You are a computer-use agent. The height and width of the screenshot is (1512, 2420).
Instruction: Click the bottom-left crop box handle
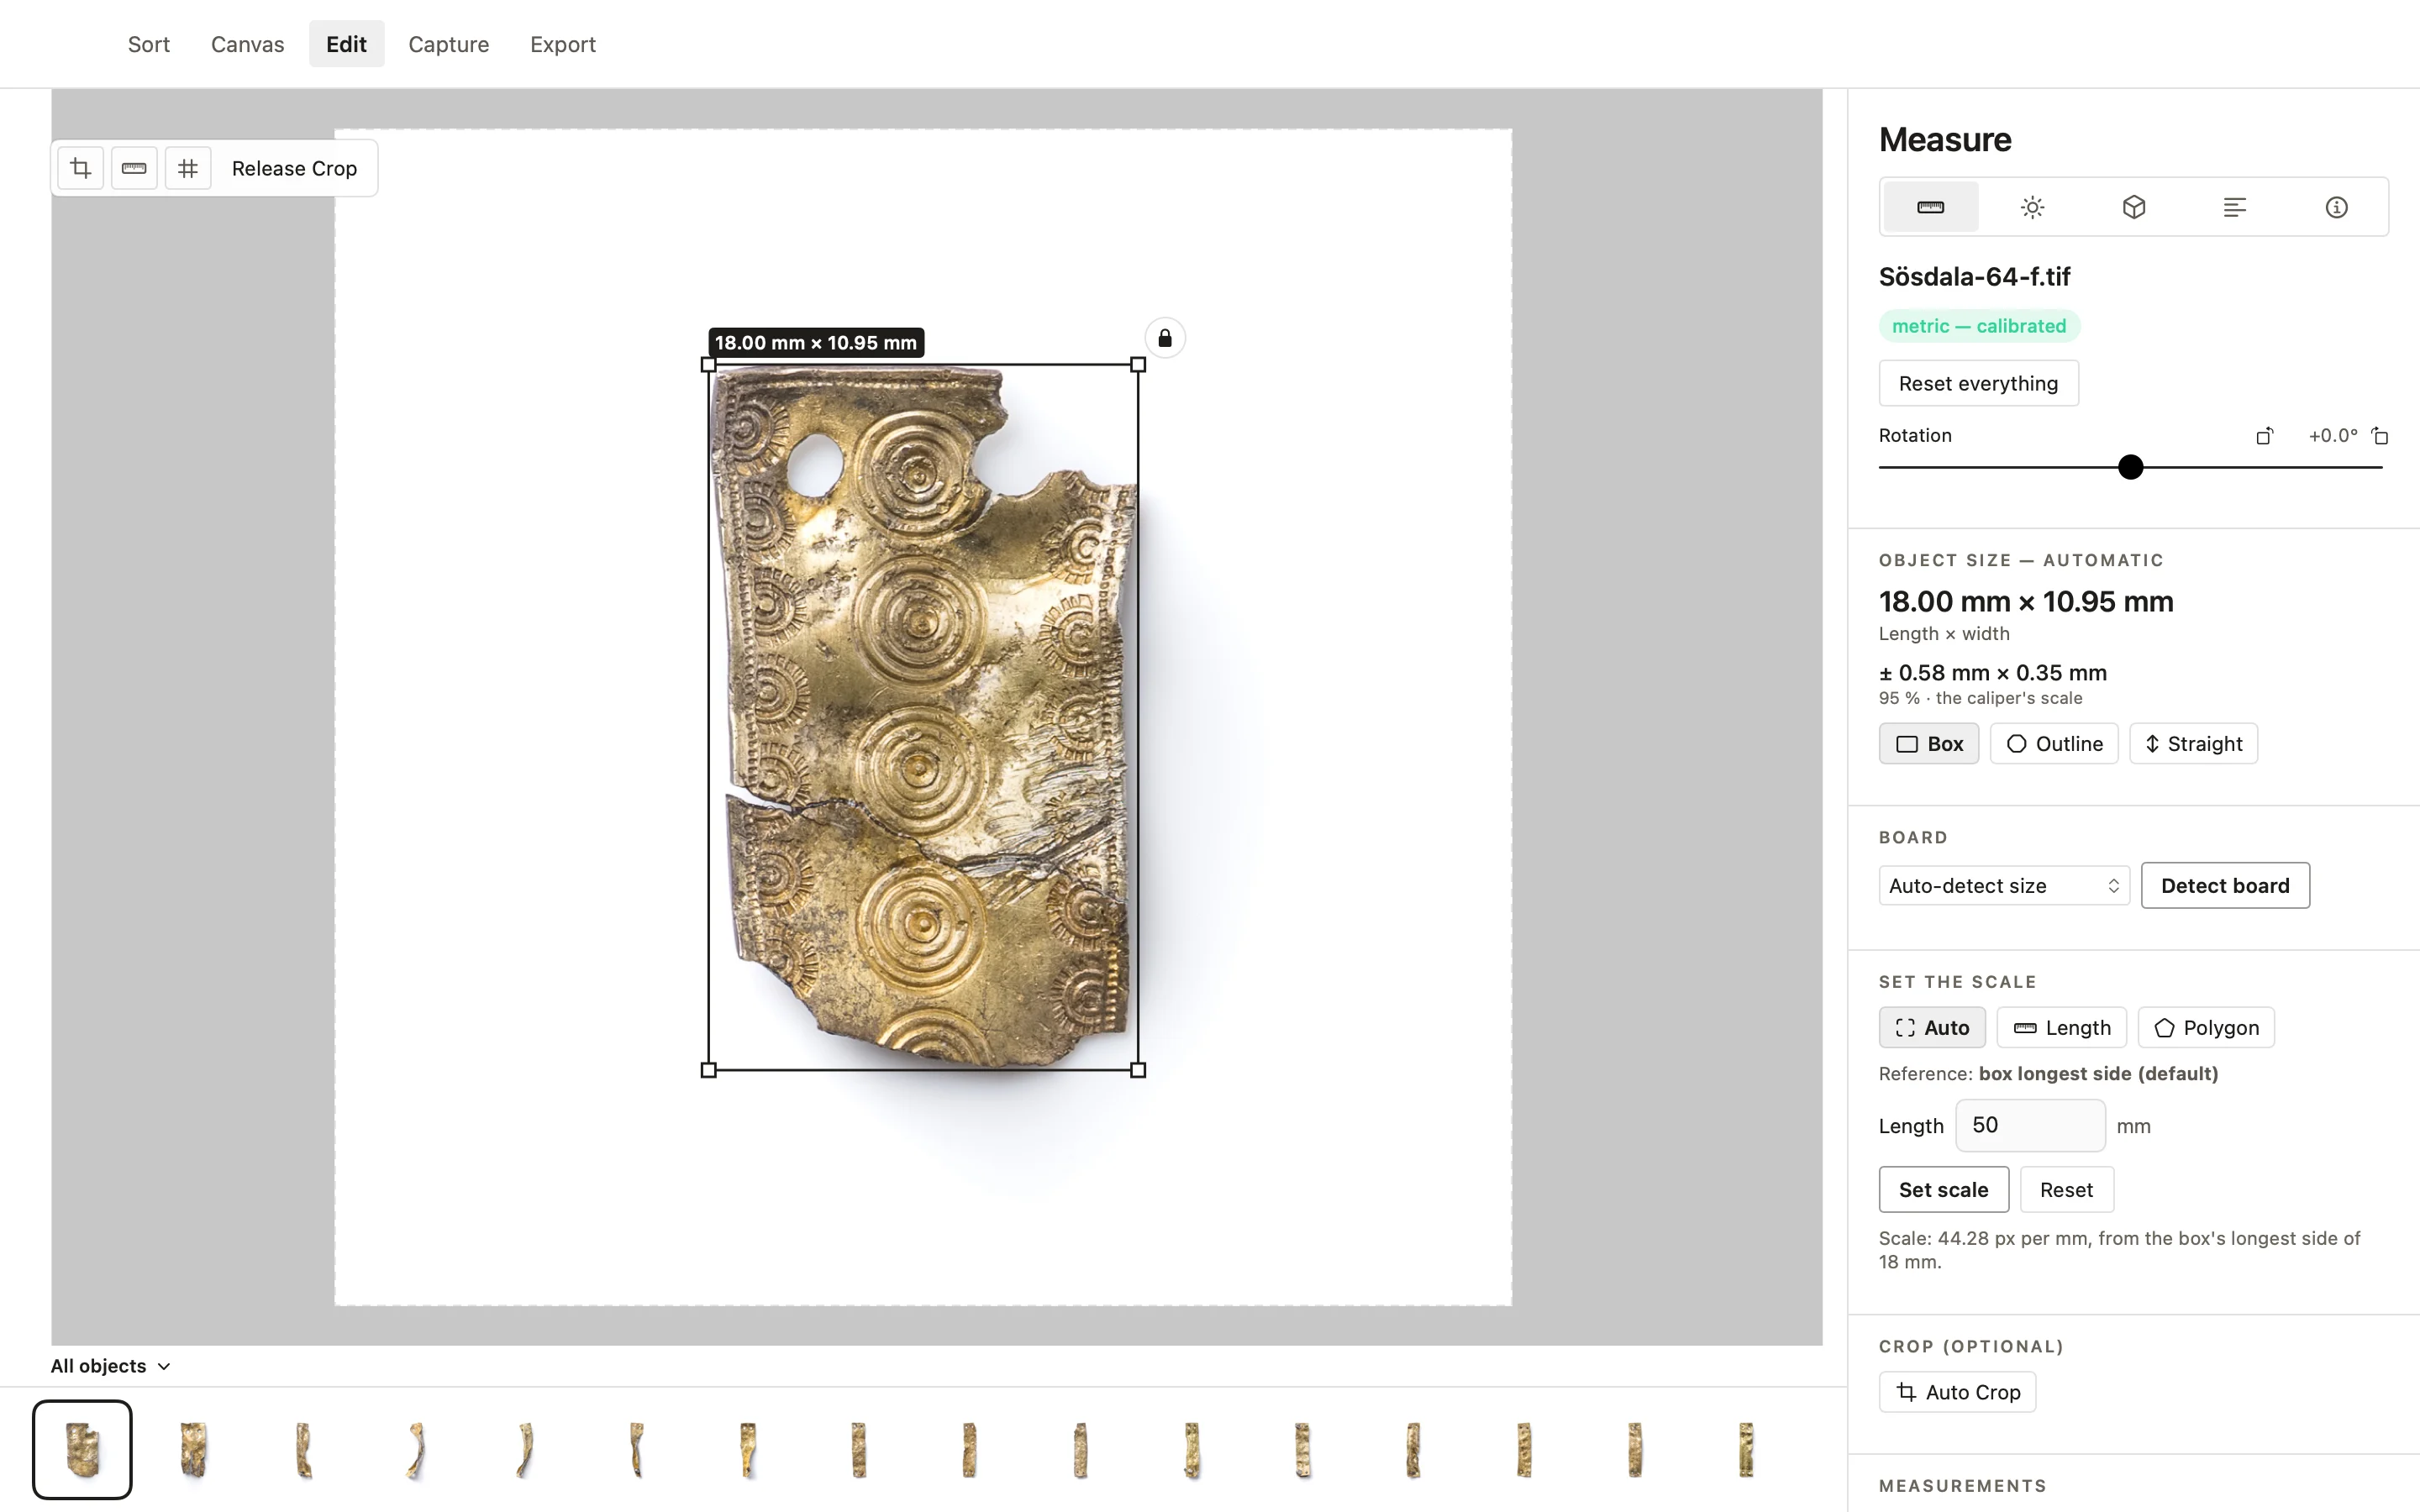pos(709,1070)
